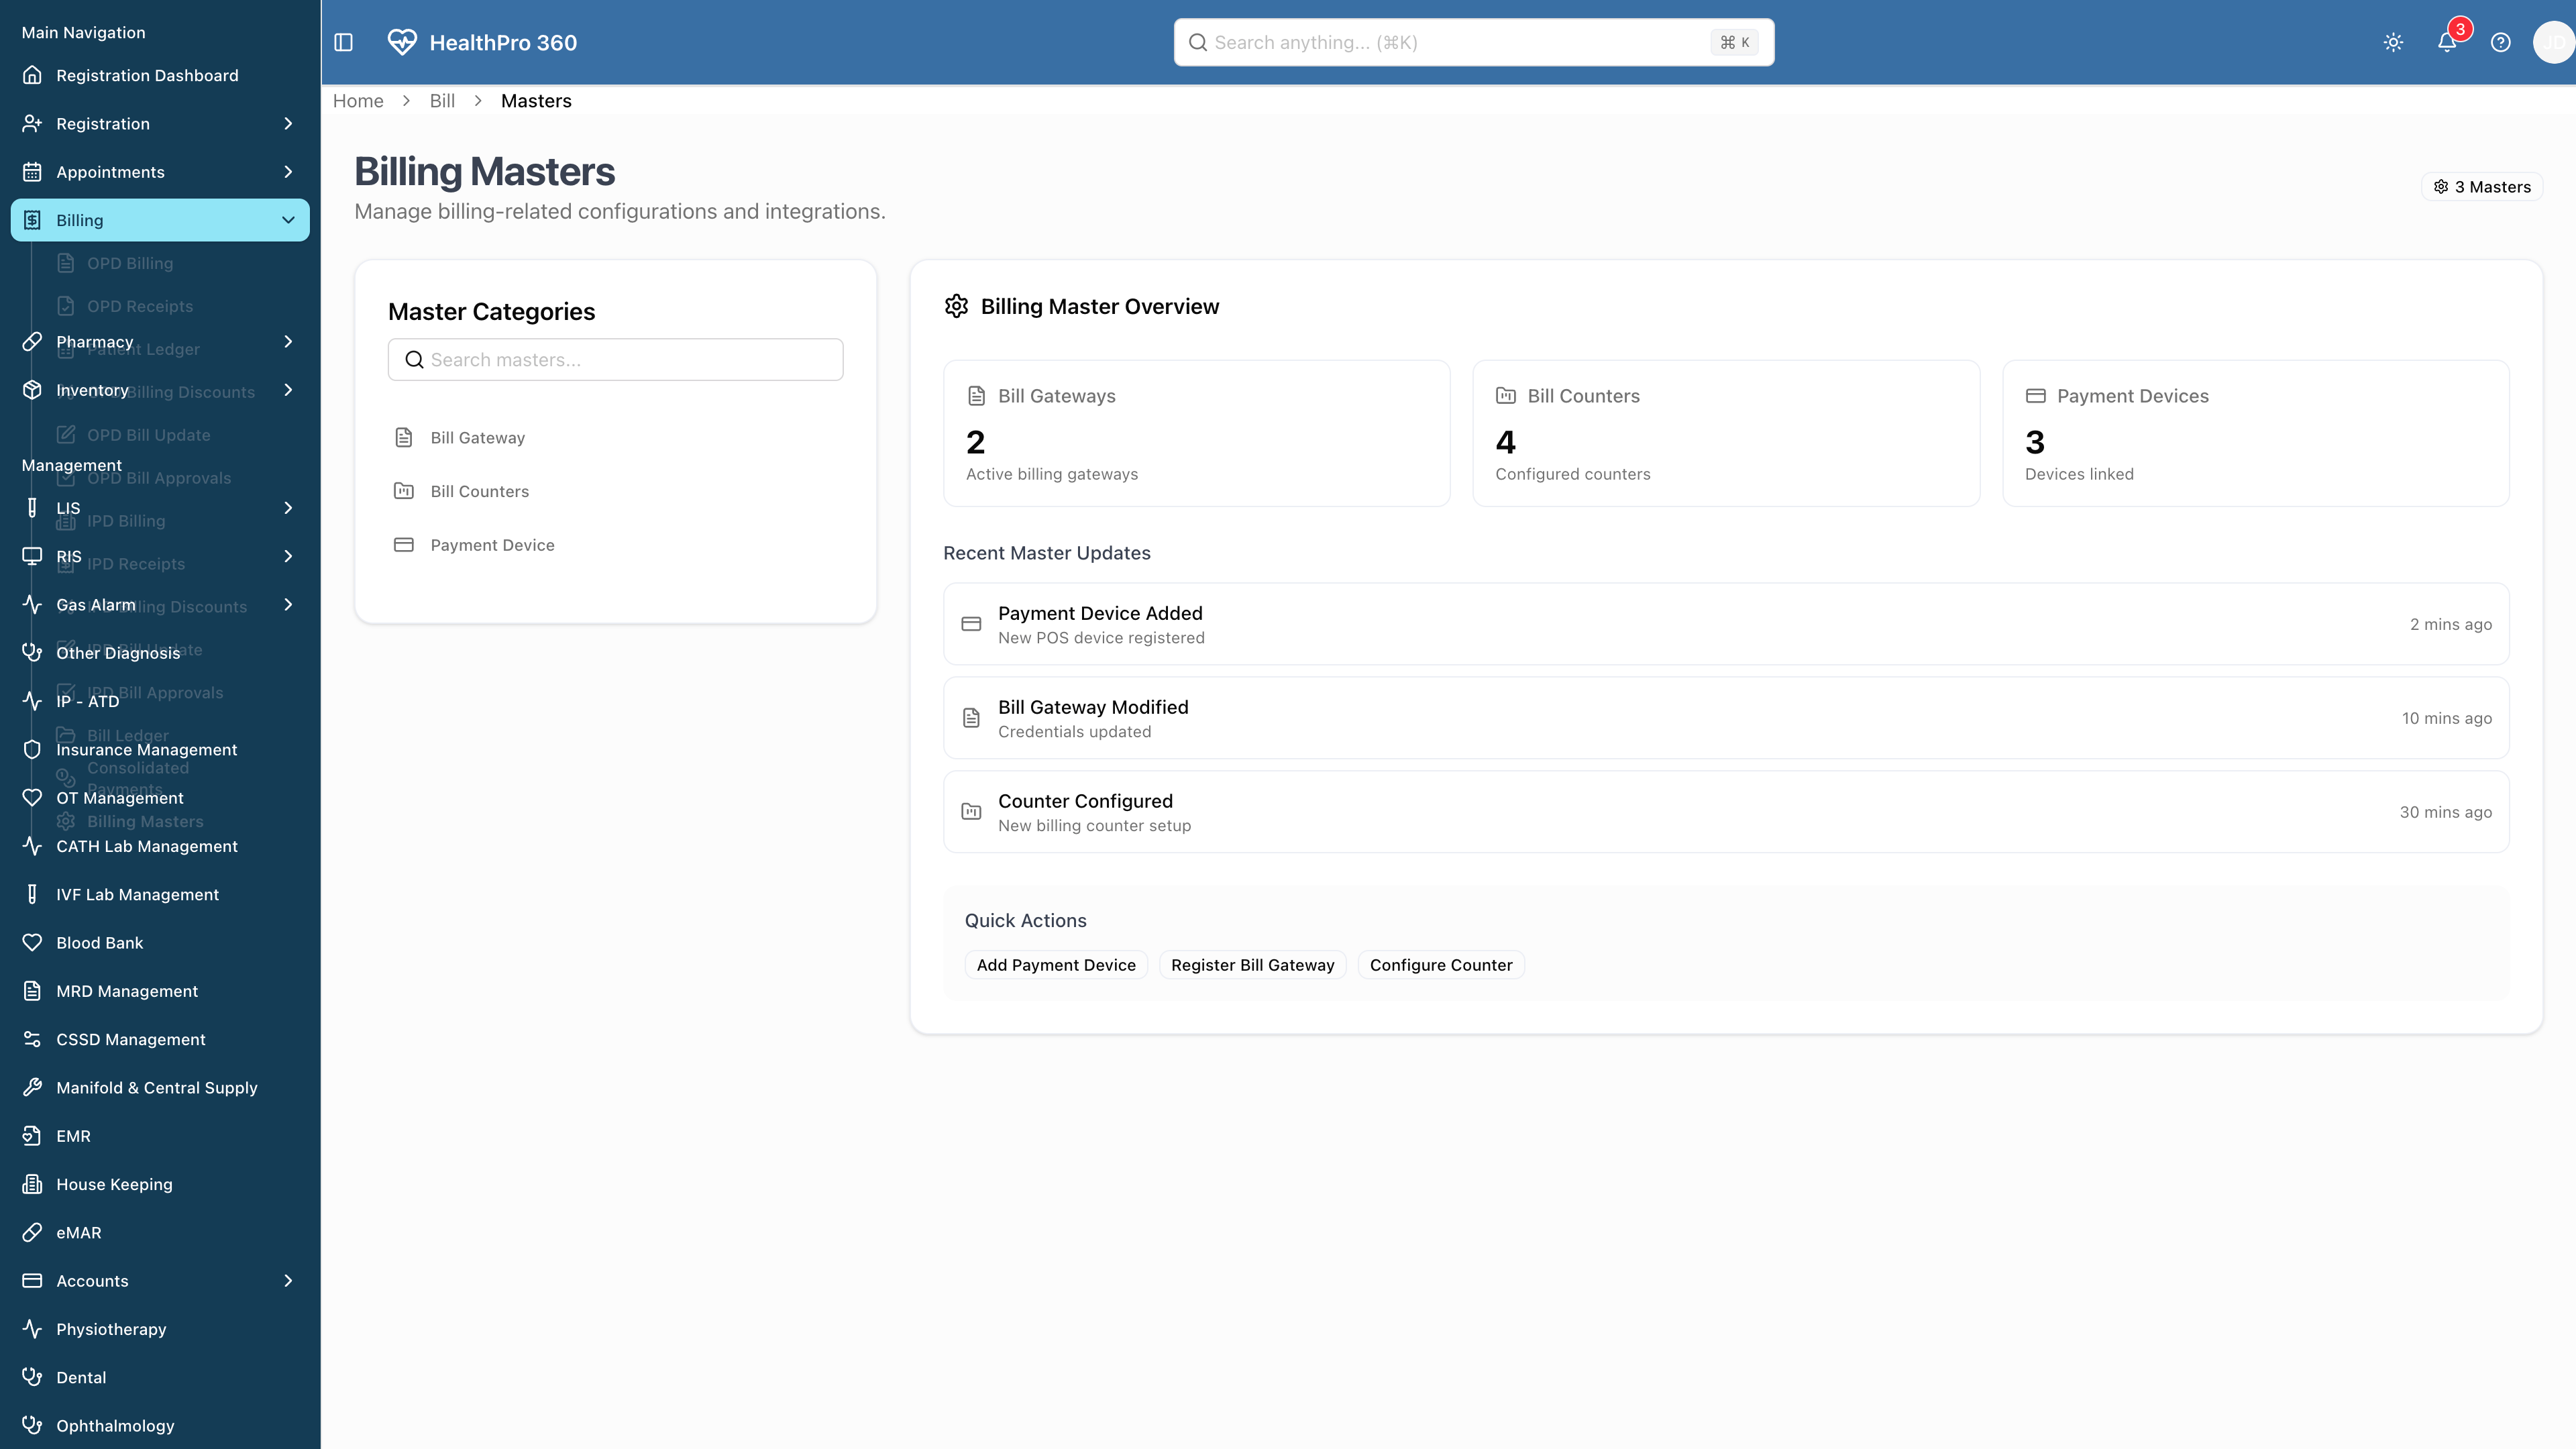The width and height of the screenshot is (2576, 1449).
Task: Click the Billing Master Overview gear icon
Action: coord(956,306)
